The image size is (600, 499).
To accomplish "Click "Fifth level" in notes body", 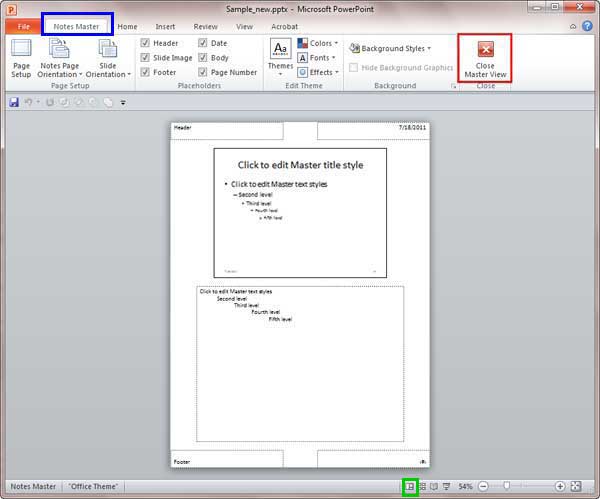I will pyautogui.click(x=280, y=319).
